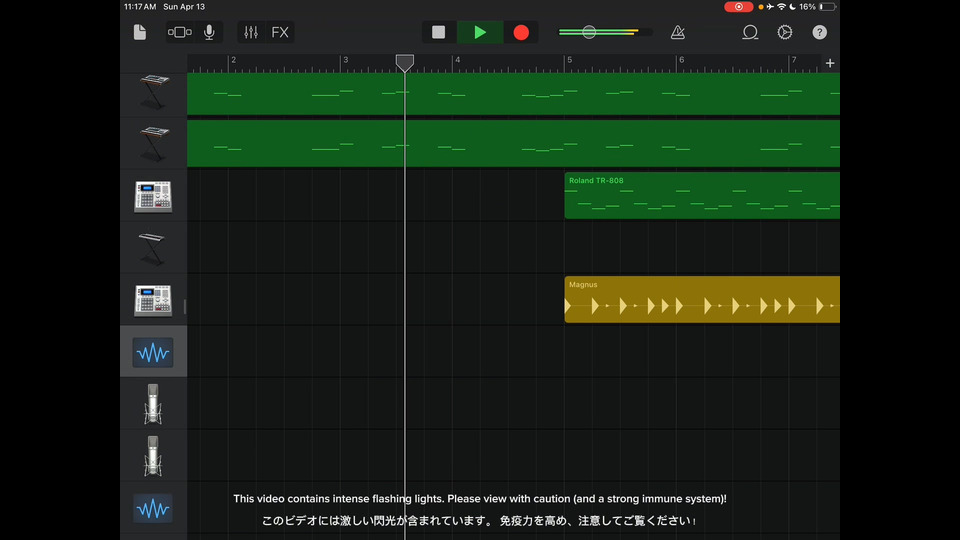Open help question mark
This screenshot has height=540, width=960.
tap(819, 32)
